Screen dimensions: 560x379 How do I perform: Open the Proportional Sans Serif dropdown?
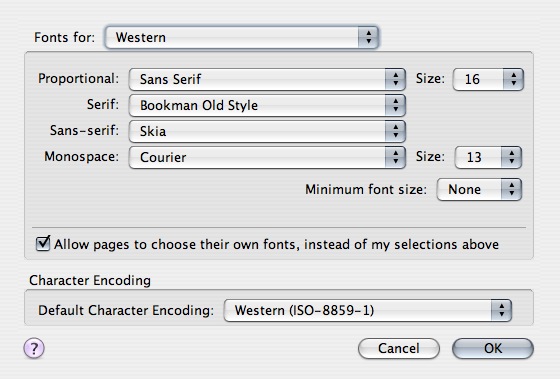coord(267,79)
